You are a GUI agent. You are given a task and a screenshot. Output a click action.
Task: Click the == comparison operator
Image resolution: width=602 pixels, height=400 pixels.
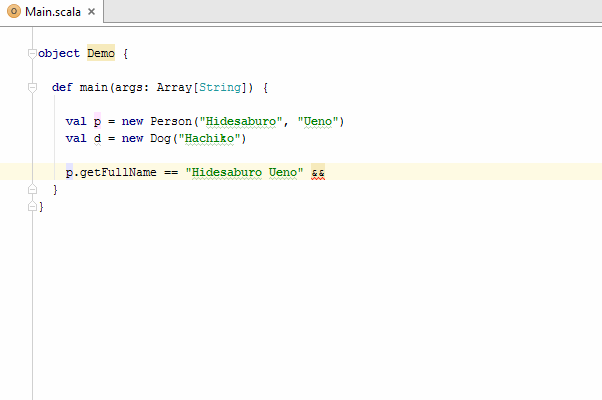pos(171,172)
